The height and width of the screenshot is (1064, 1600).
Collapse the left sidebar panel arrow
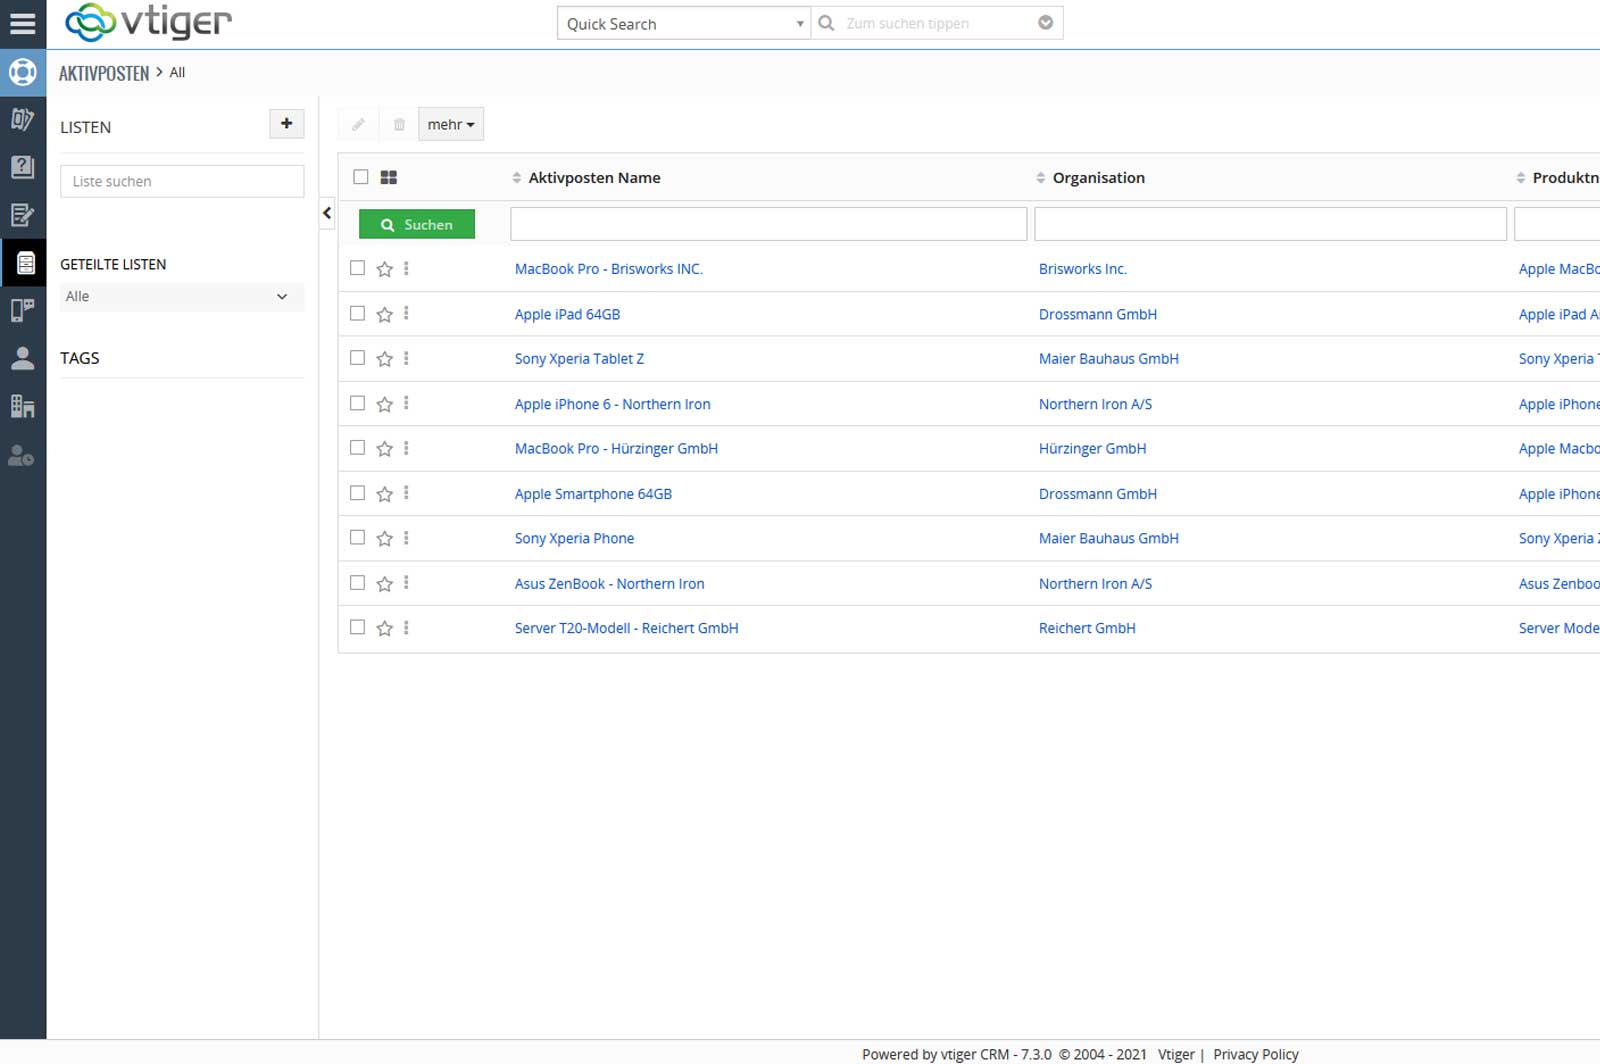327,213
